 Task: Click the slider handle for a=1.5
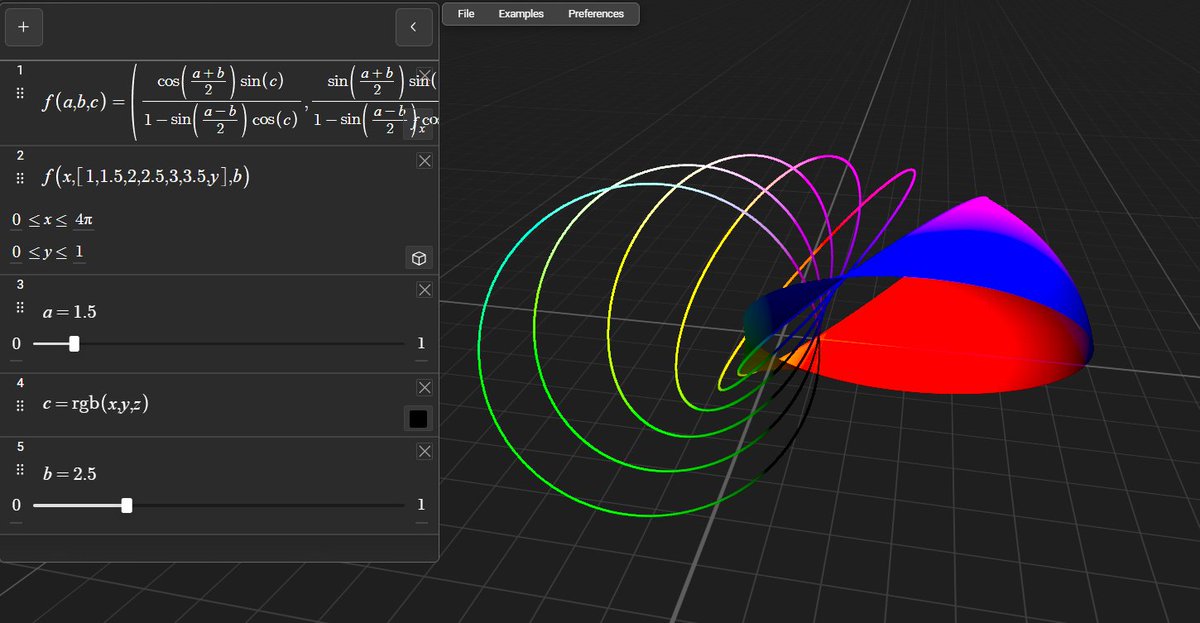74,344
